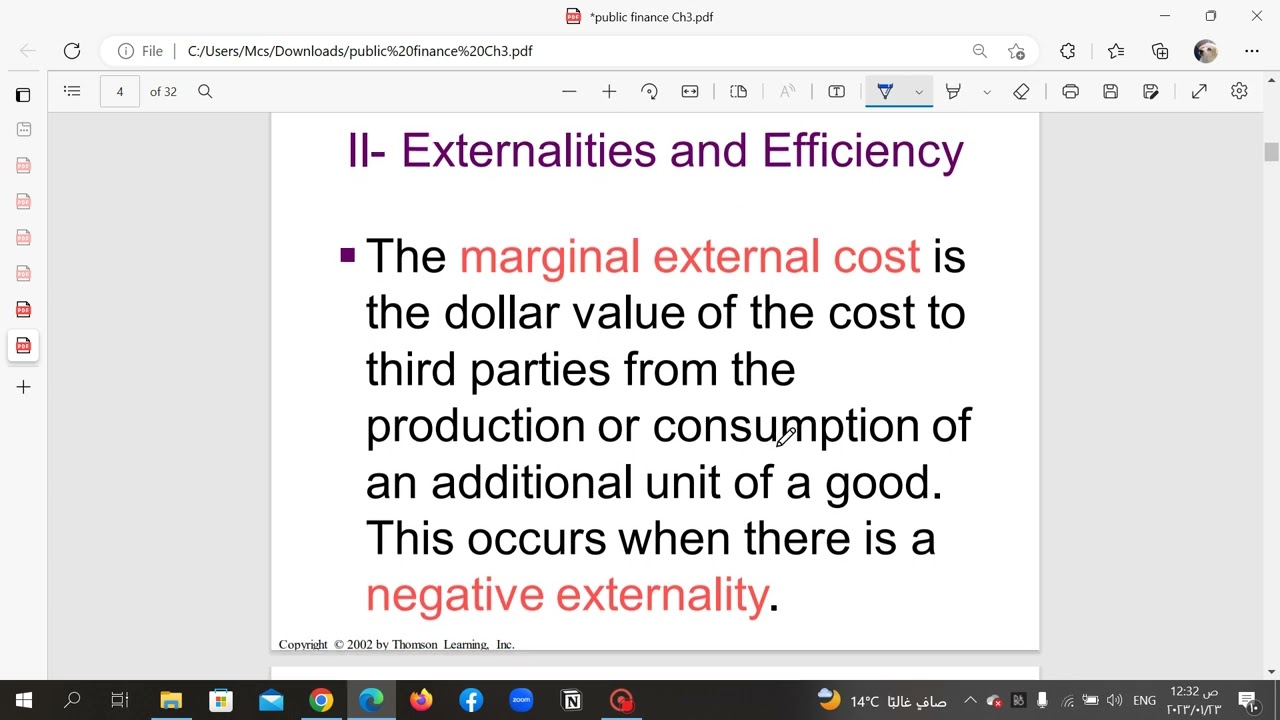Open Task View

click(x=120, y=700)
